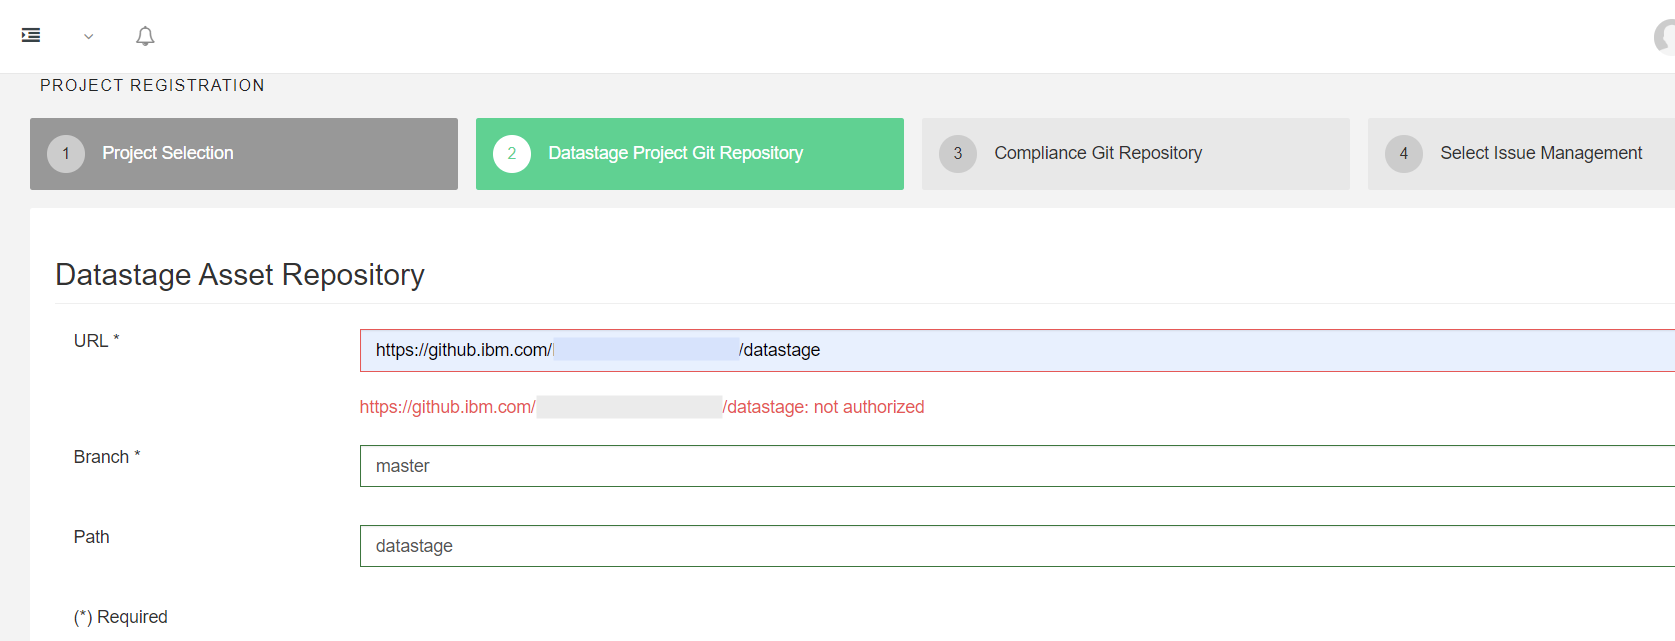Open the notifications bell
The width and height of the screenshot is (1675, 641).
point(145,37)
